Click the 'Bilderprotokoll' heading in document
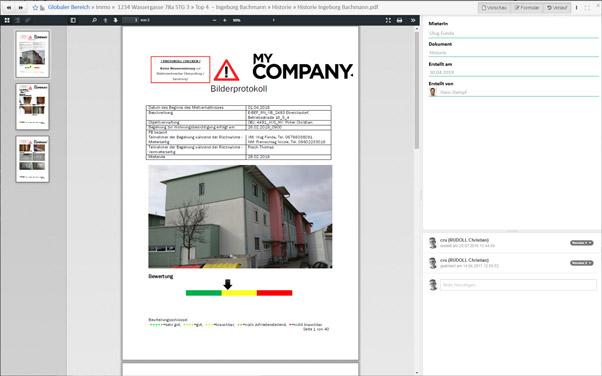Viewport: 602px width, 376px height. (x=239, y=89)
